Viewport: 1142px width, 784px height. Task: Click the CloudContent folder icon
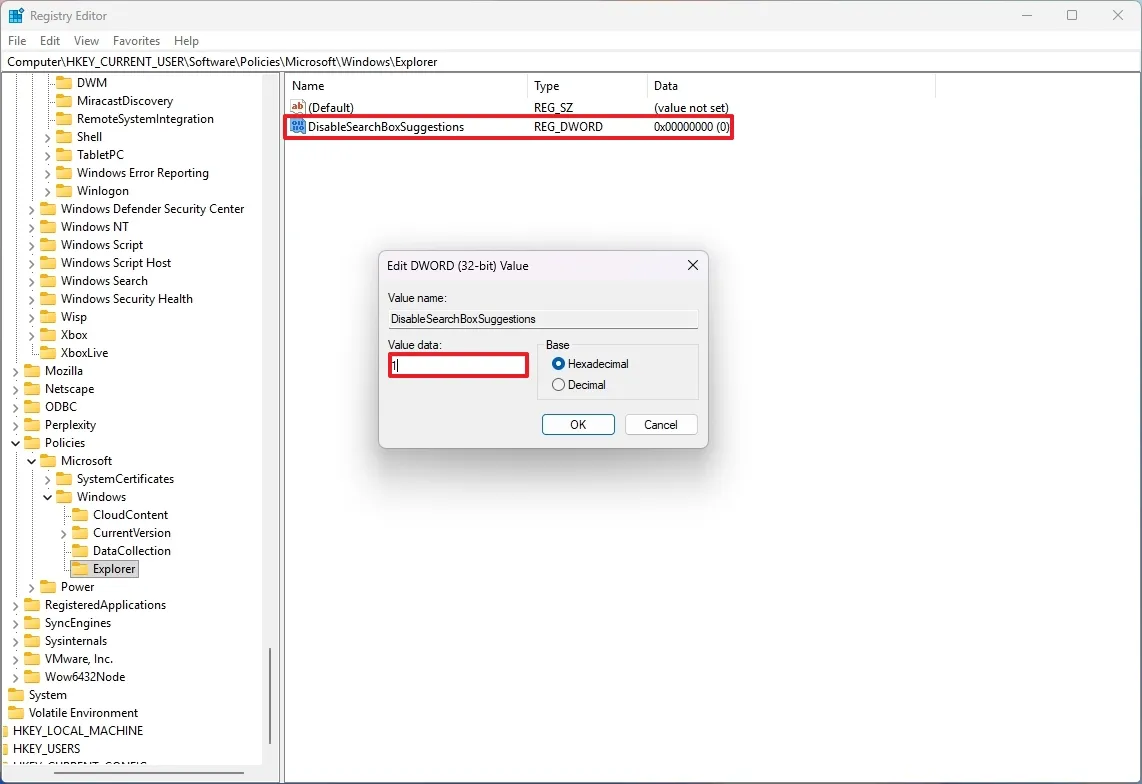pyautogui.click(x=80, y=514)
